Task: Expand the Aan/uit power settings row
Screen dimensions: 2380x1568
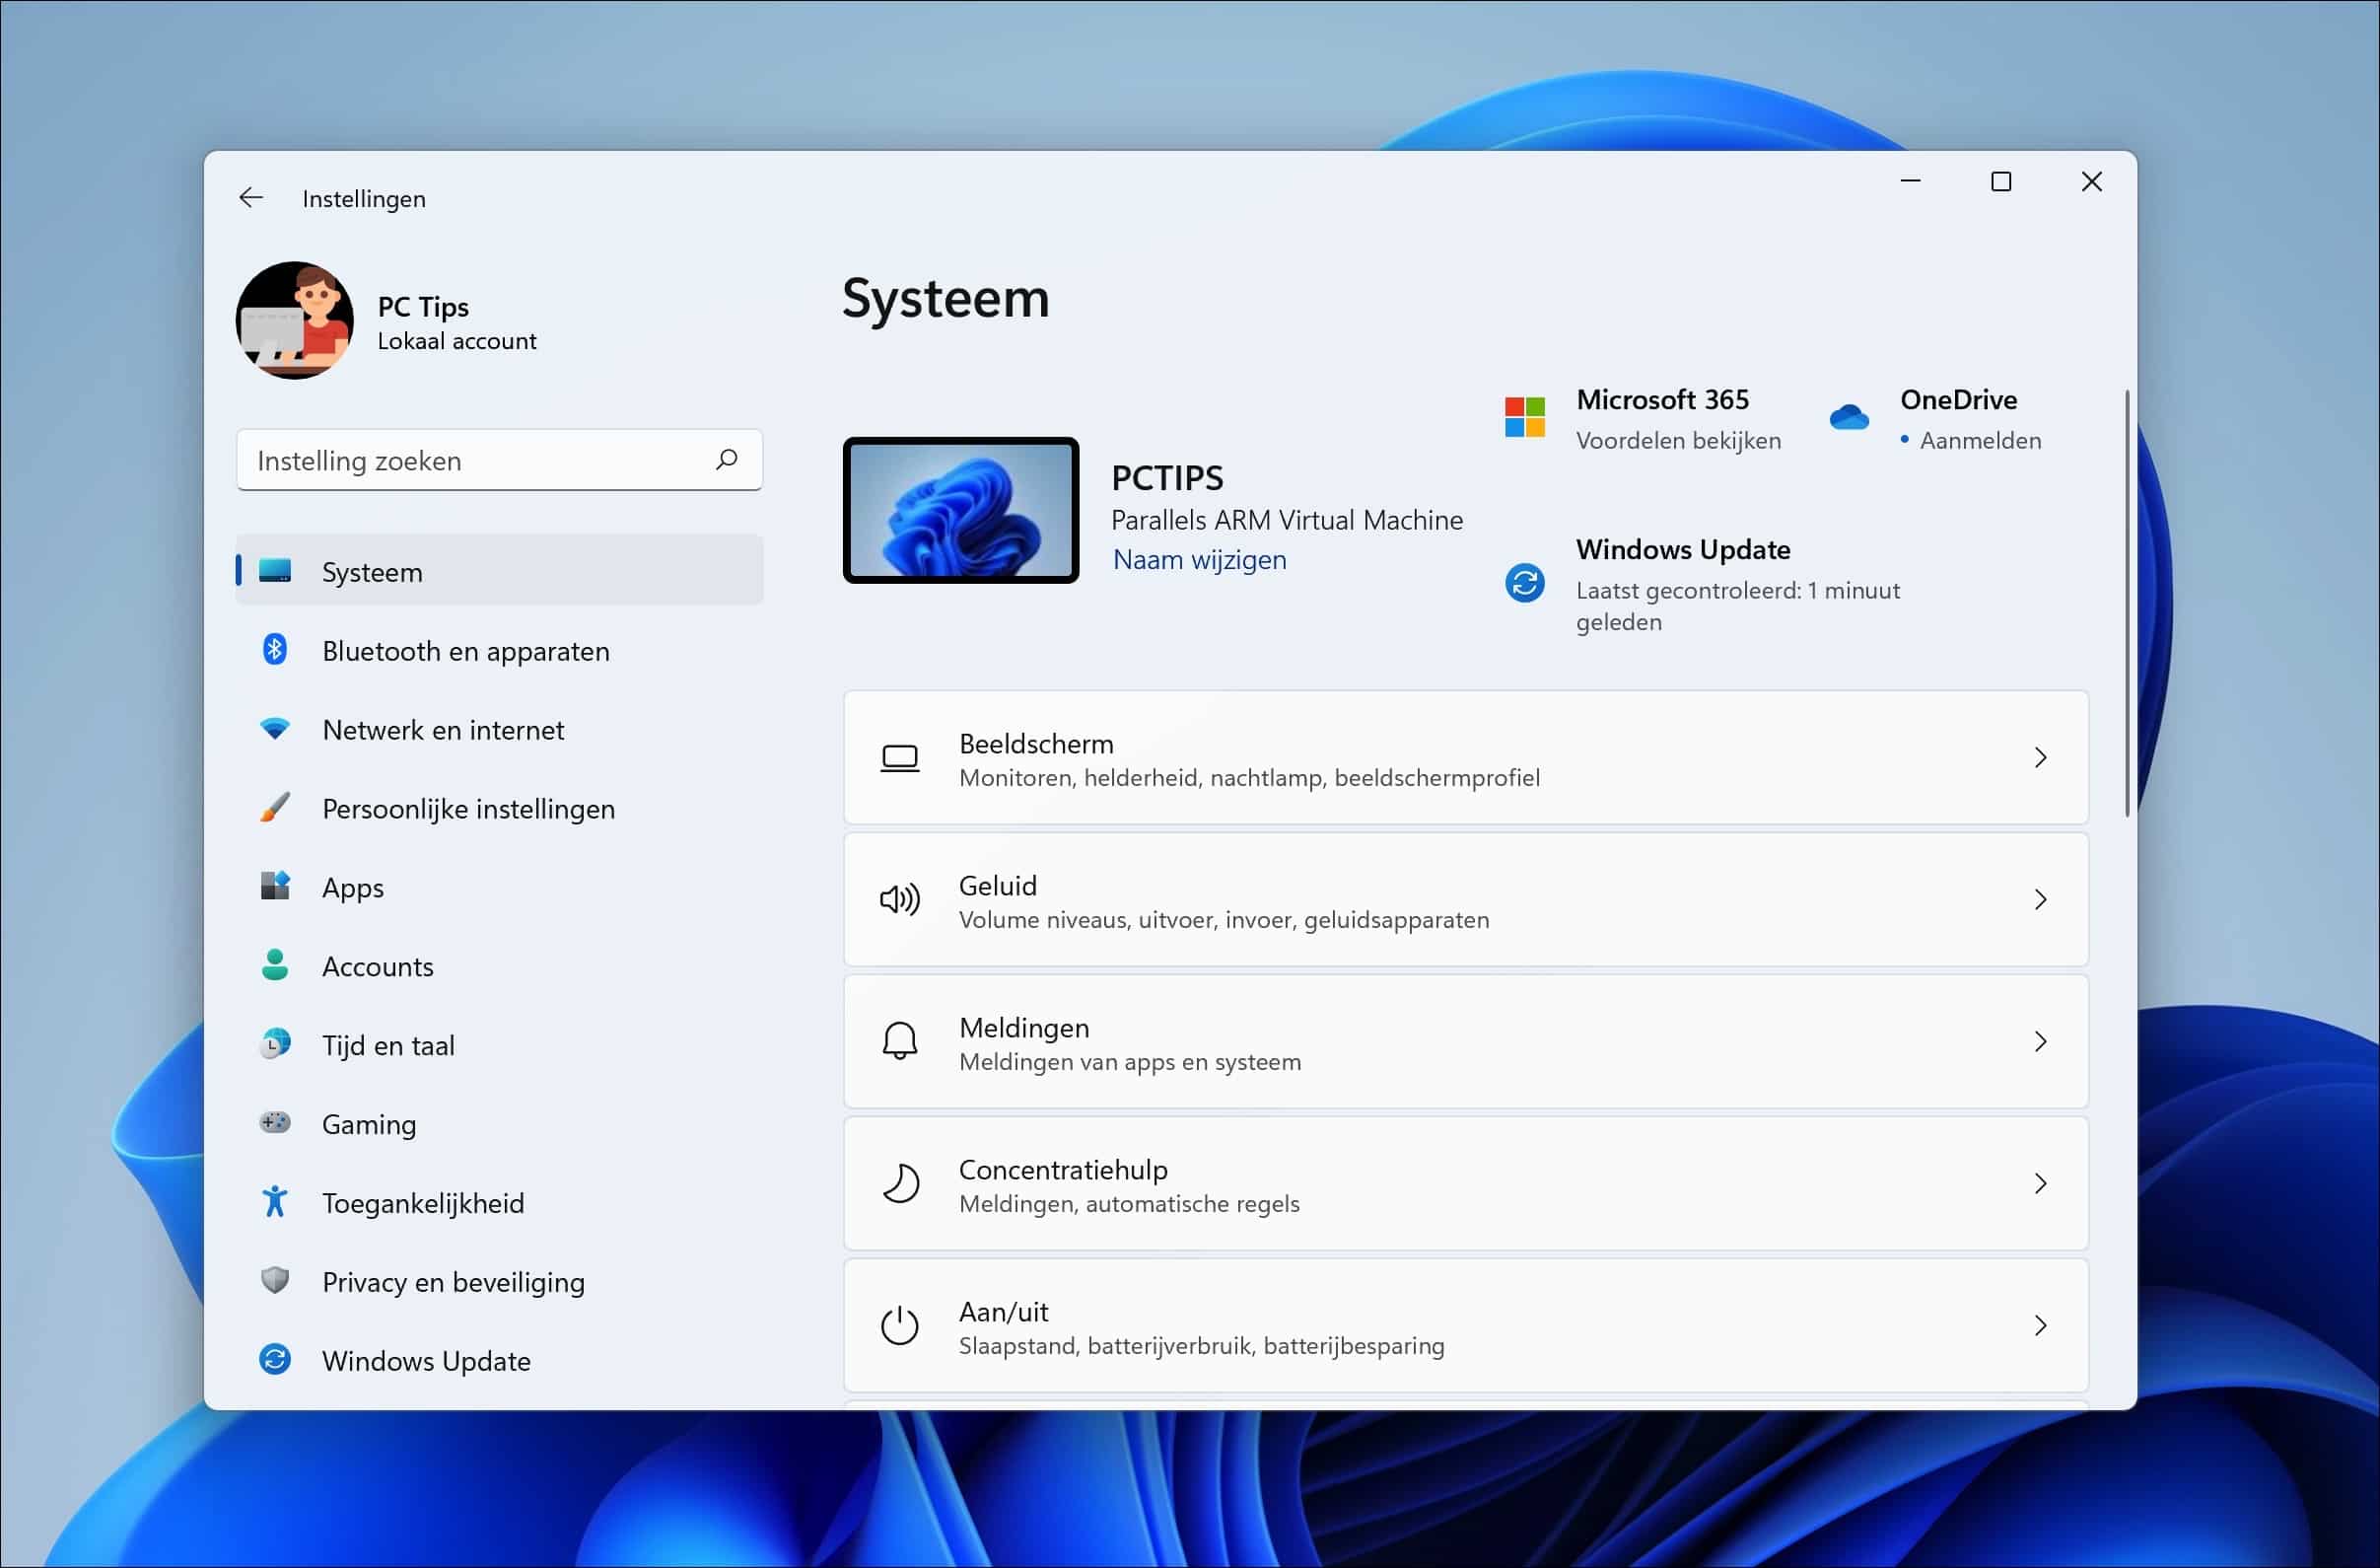Action: pyautogui.click(x=2041, y=1326)
